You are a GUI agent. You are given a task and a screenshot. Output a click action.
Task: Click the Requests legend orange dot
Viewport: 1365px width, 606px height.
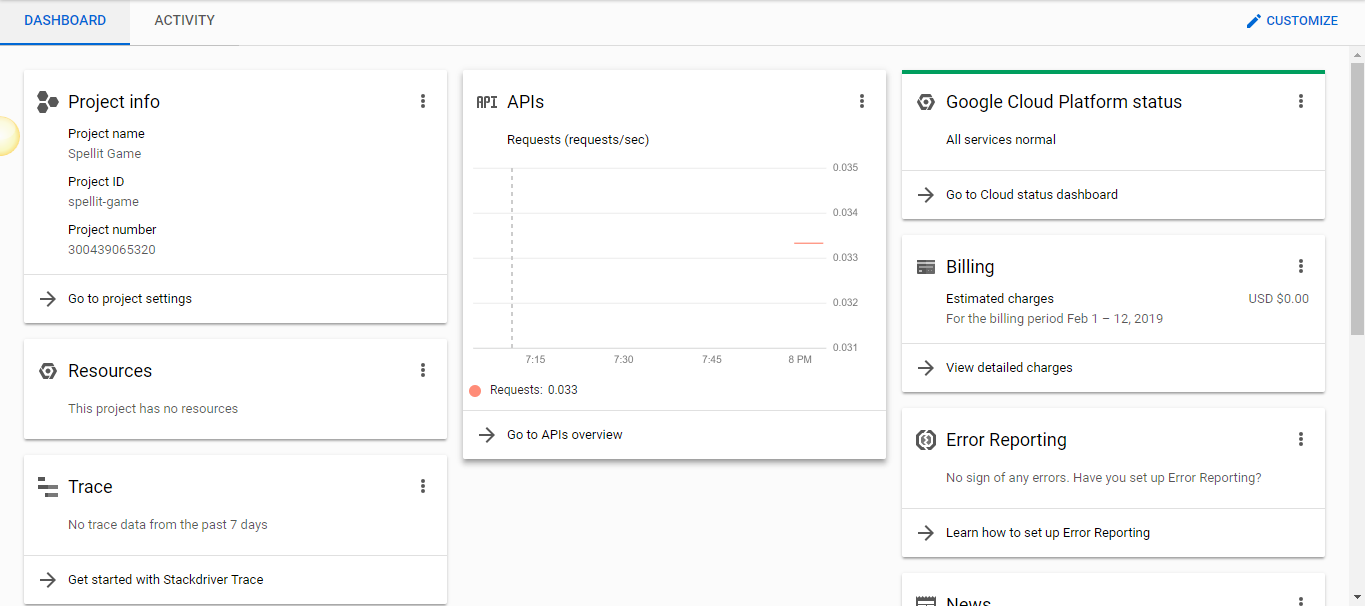[475, 390]
